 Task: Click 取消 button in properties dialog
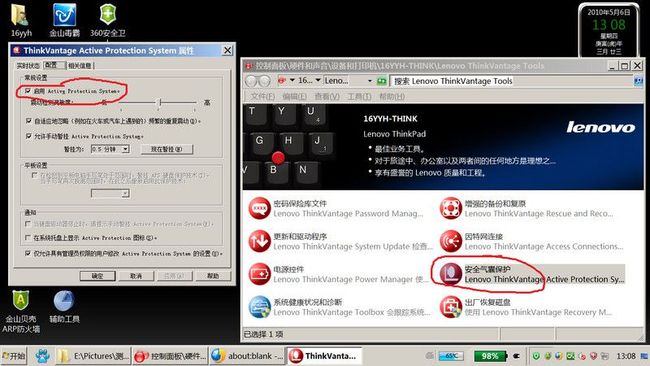[x=136, y=276]
